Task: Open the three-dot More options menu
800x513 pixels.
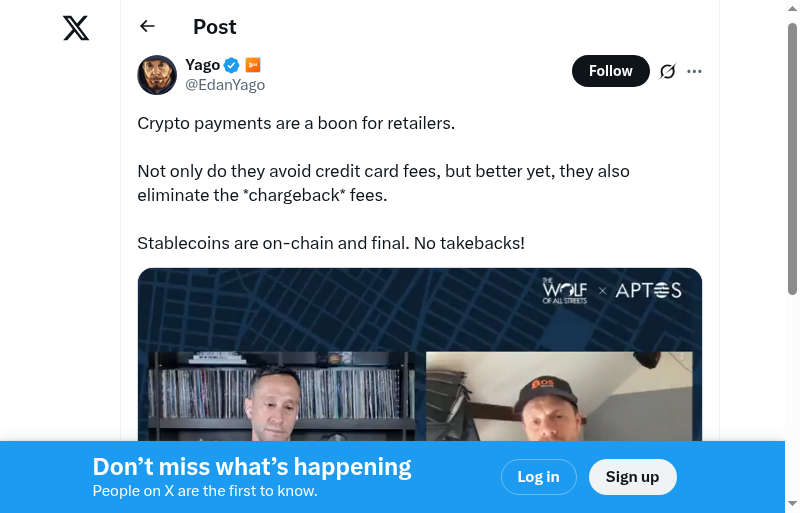Action: [695, 71]
